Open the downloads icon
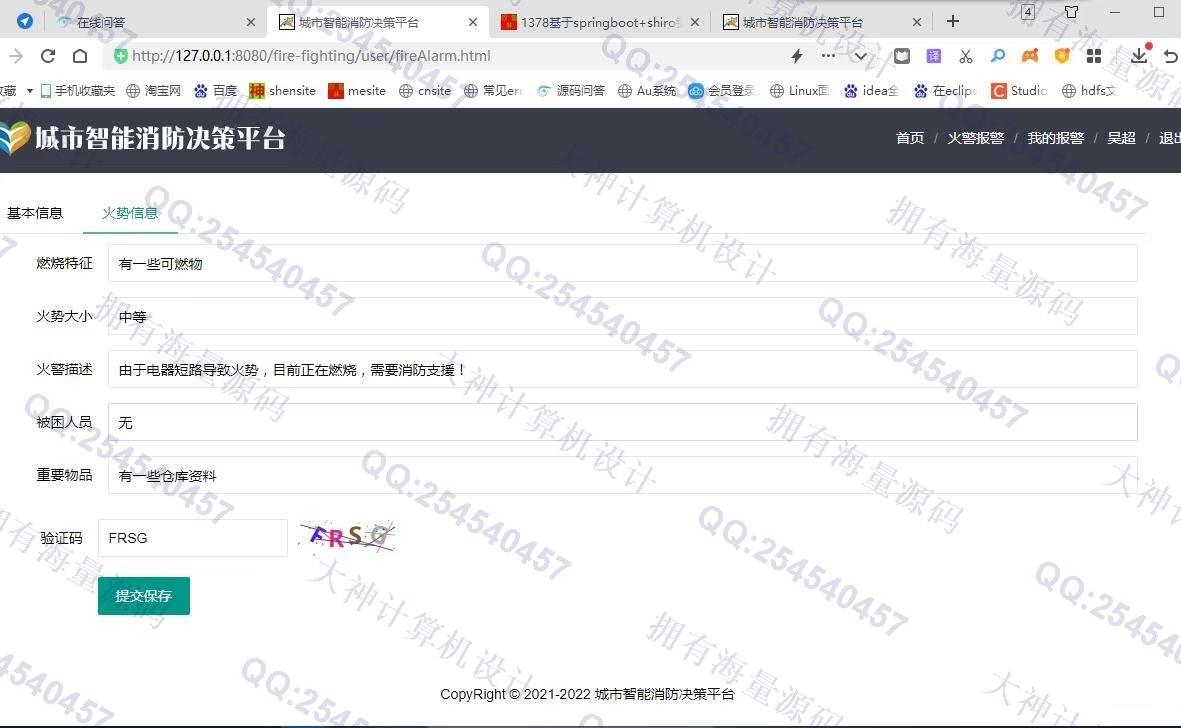 1139,54
